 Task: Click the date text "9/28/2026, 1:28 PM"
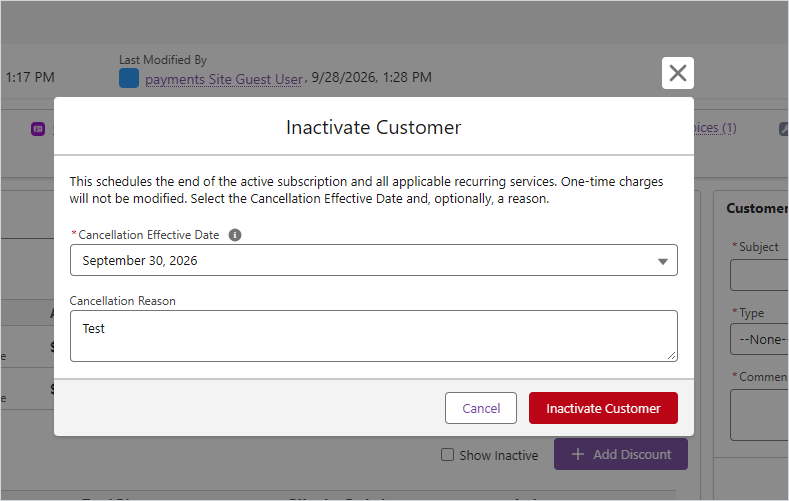click(x=371, y=77)
